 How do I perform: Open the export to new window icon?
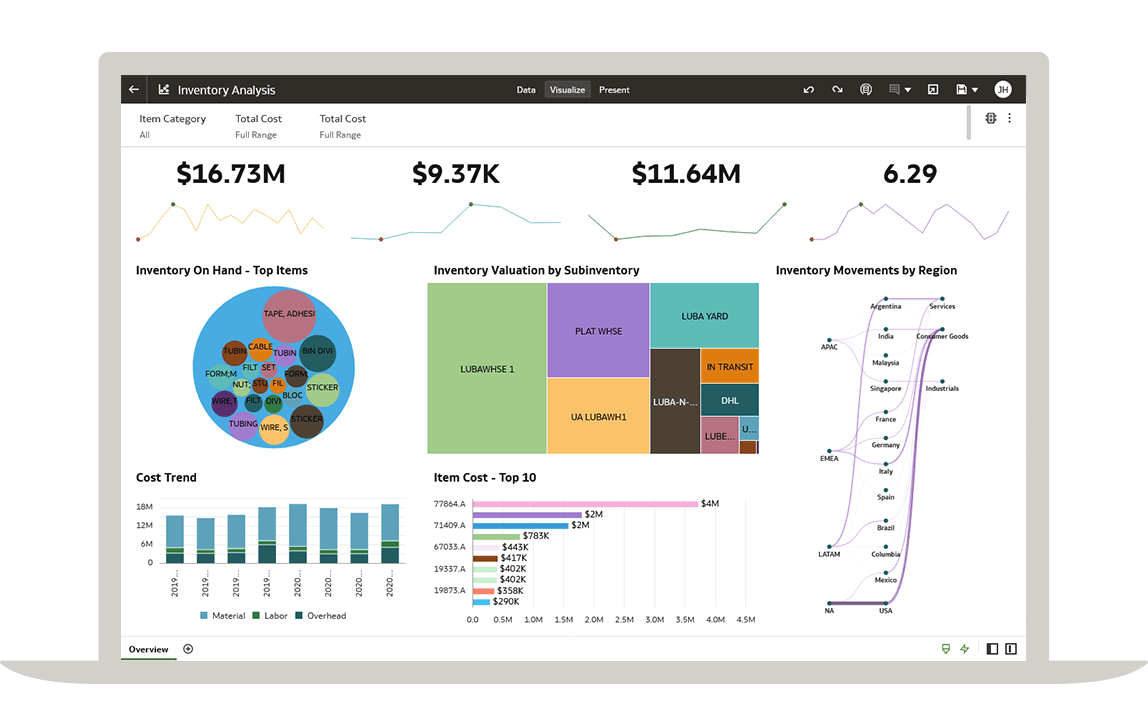[932, 90]
